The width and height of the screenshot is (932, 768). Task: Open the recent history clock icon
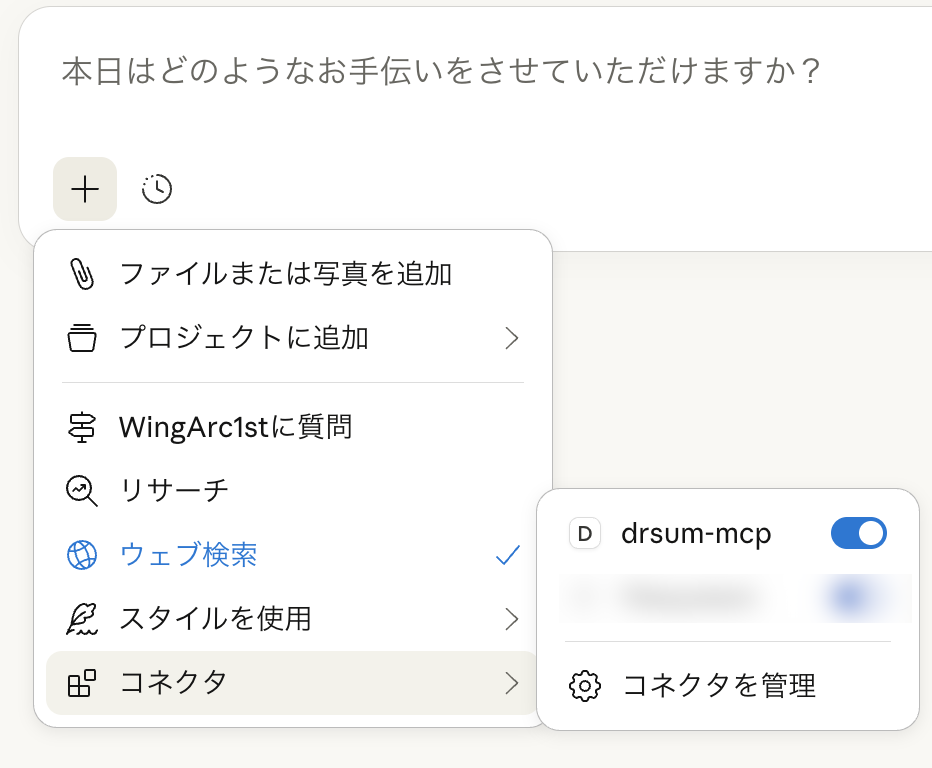coord(157,188)
